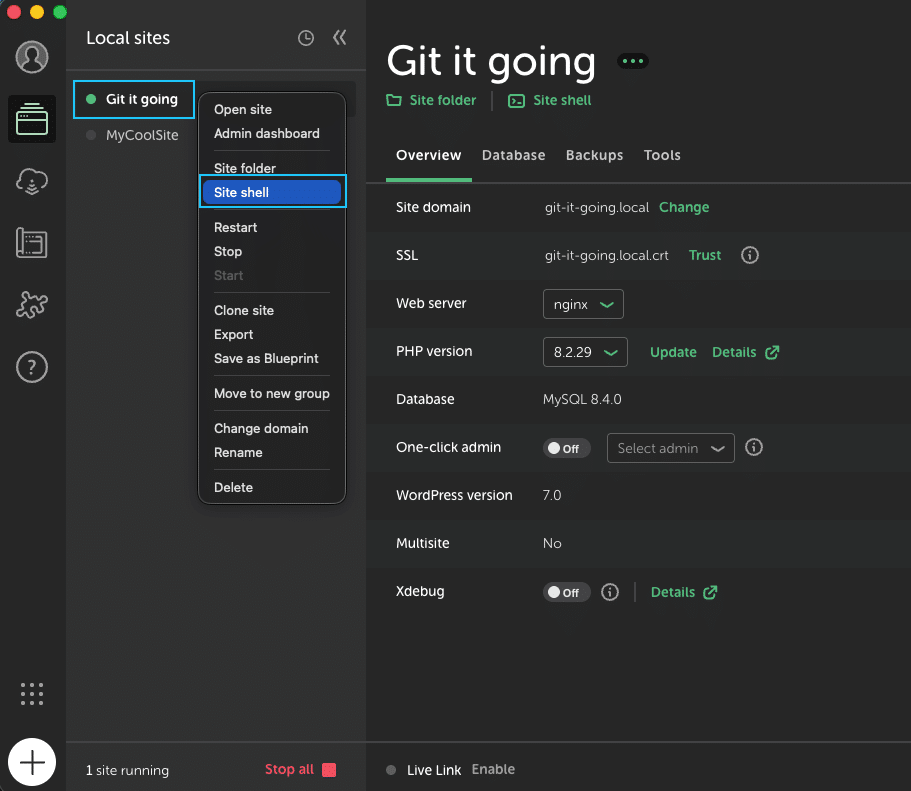The height and width of the screenshot is (791, 911).
Task: Choose Save as Blueprint in context menu
Action: (266, 359)
